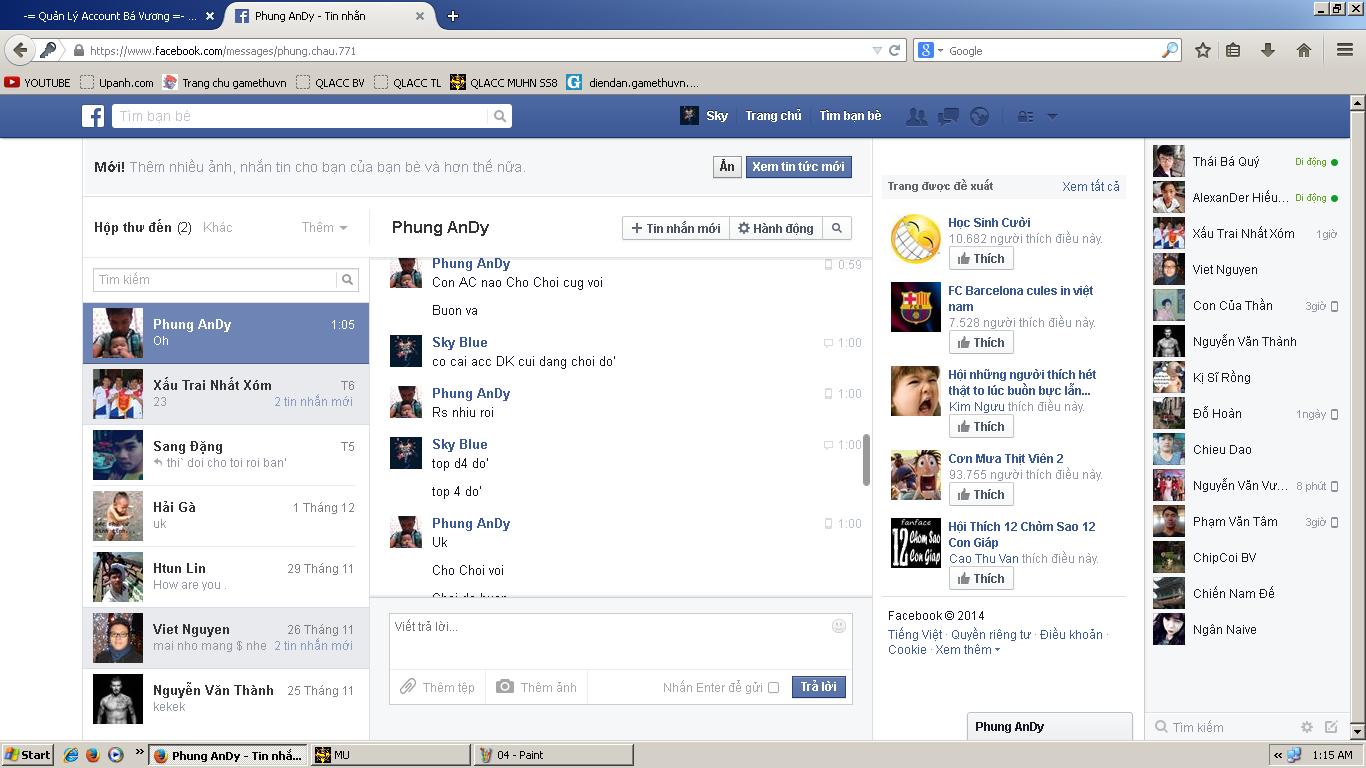Open messages icon in Facebook header

point(948,116)
